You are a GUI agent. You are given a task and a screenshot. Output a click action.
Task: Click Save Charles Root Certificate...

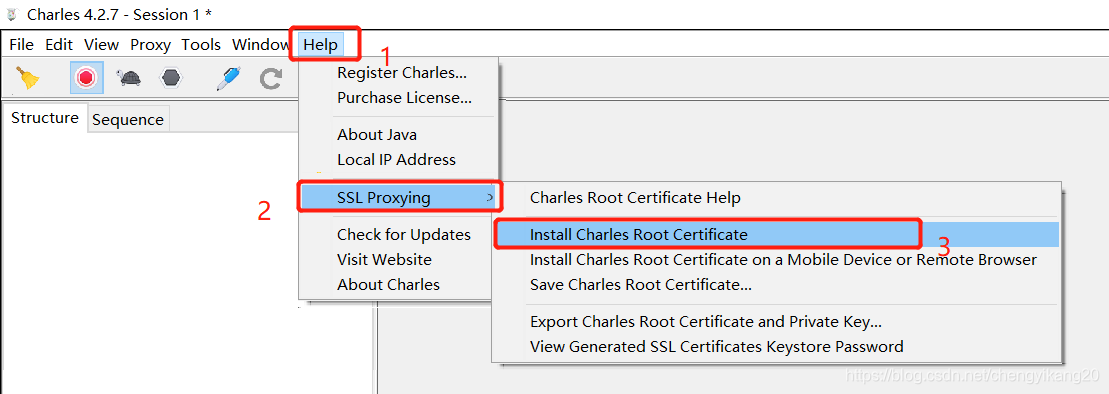(777, 285)
